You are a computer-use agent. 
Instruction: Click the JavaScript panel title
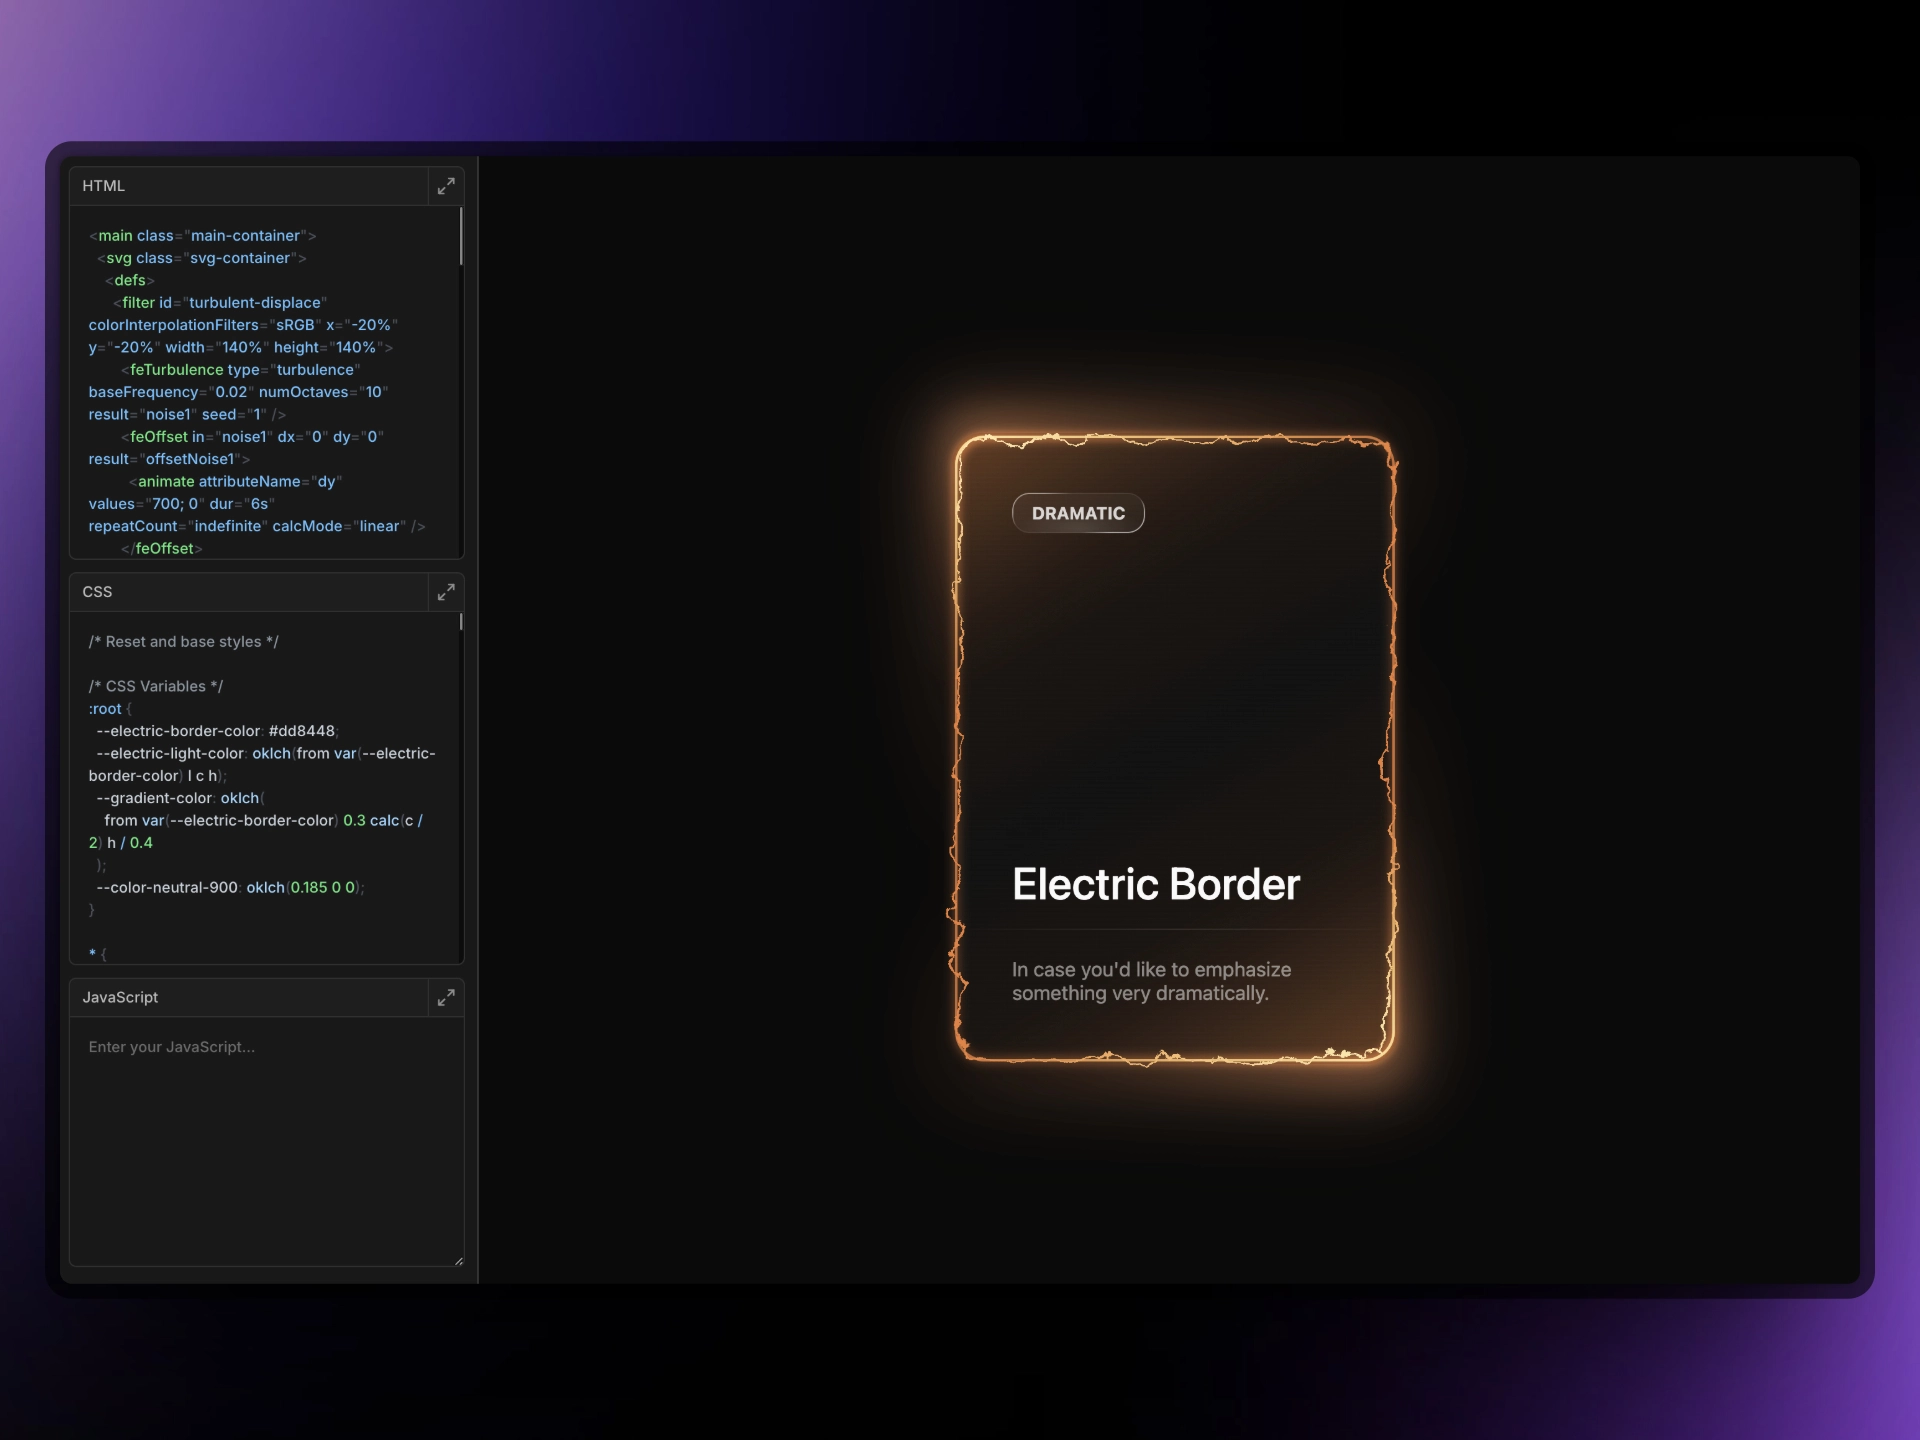click(120, 997)
